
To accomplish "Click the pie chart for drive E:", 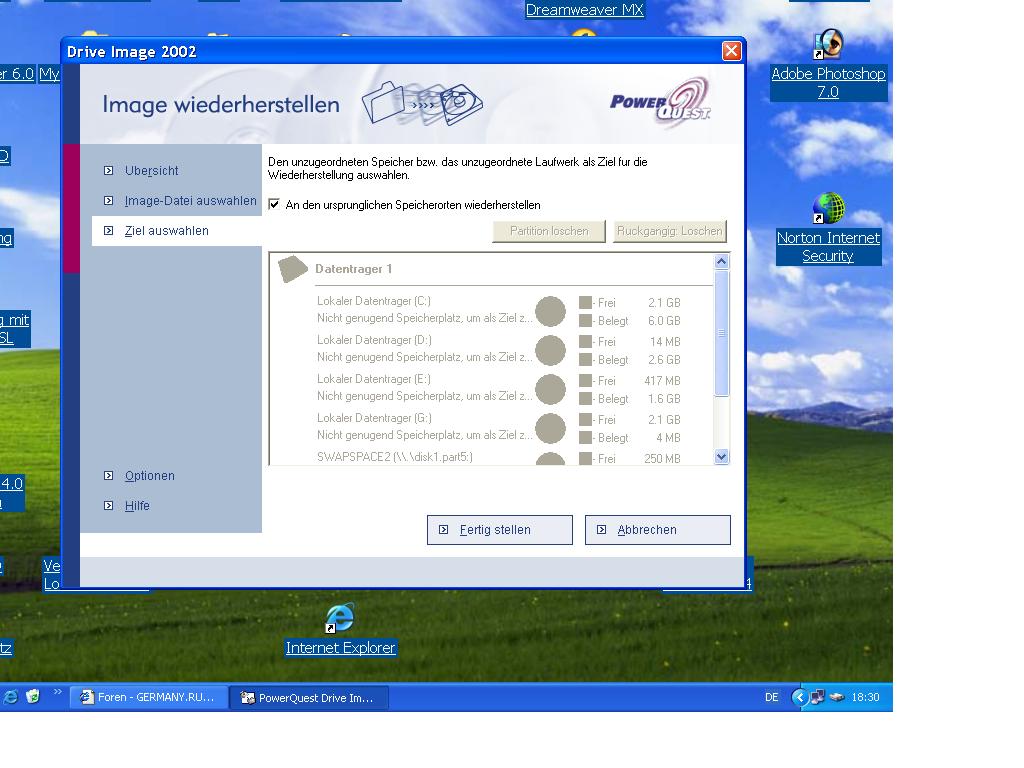I will [x=551, y=389].
